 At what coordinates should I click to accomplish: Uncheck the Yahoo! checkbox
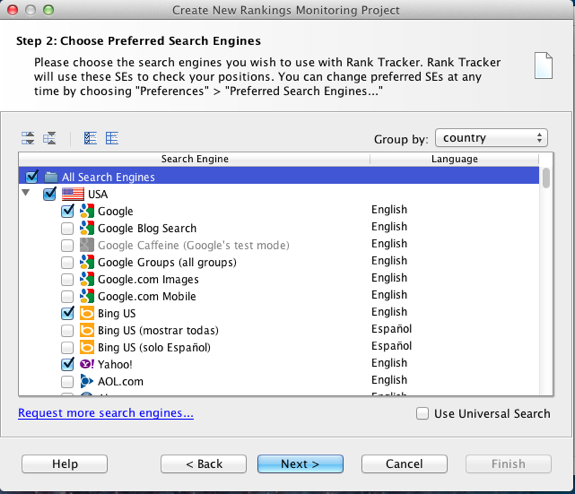(67, 364)
